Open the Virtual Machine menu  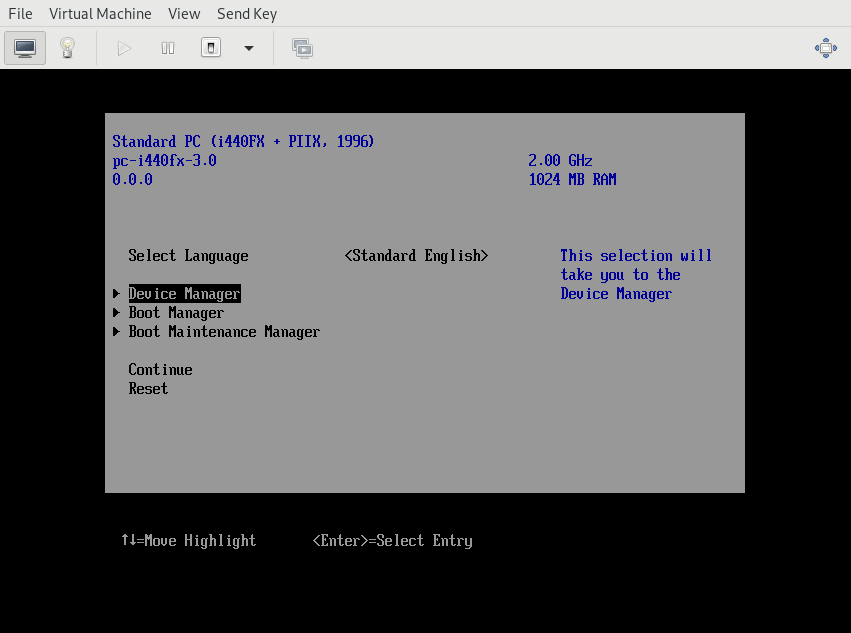[100, 14]
